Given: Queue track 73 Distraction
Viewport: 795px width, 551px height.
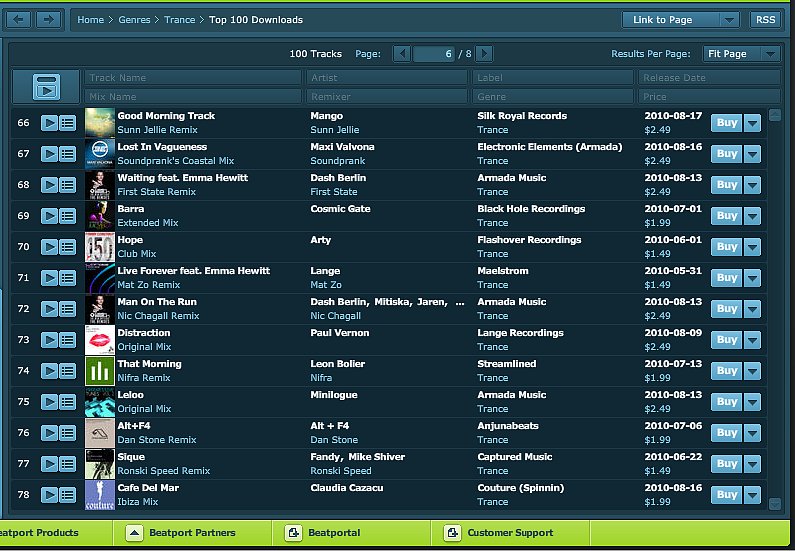Looking at the screenshot, I should click(x=68, y=340).
